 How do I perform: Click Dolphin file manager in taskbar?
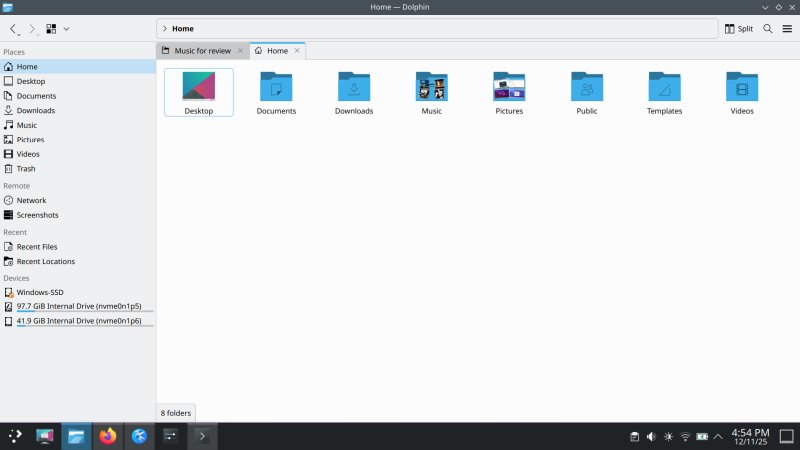[x=77, y=436]
